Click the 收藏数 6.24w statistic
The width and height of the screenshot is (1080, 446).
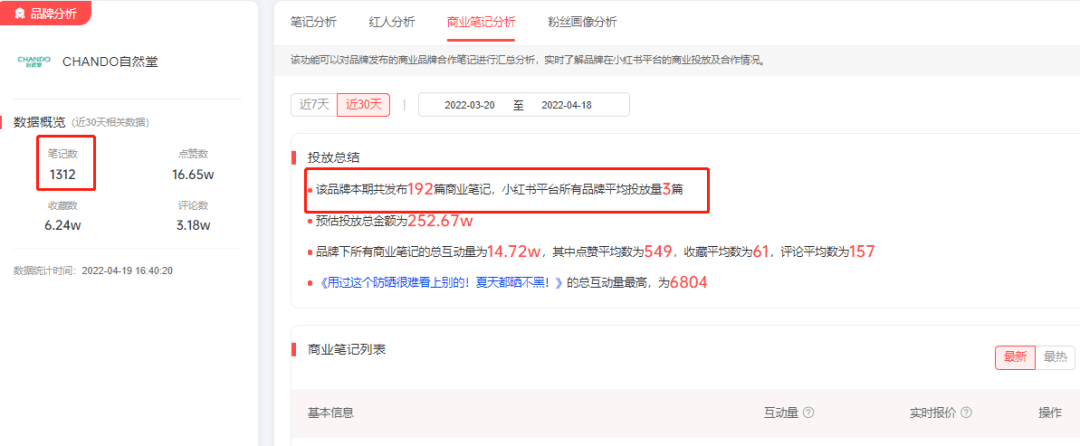[63, 216]
